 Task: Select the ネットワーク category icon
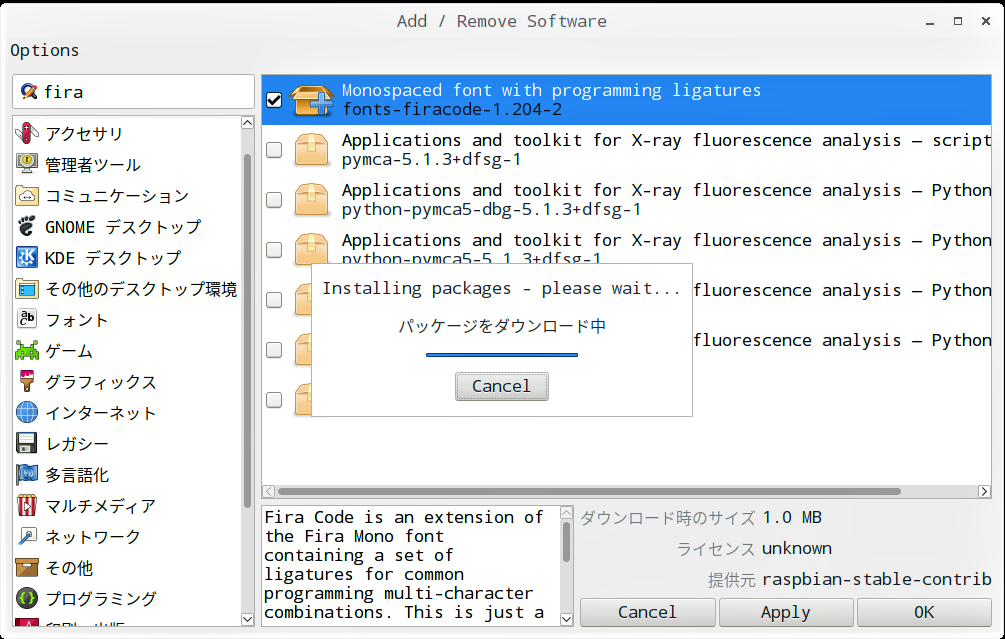(26, 536)
